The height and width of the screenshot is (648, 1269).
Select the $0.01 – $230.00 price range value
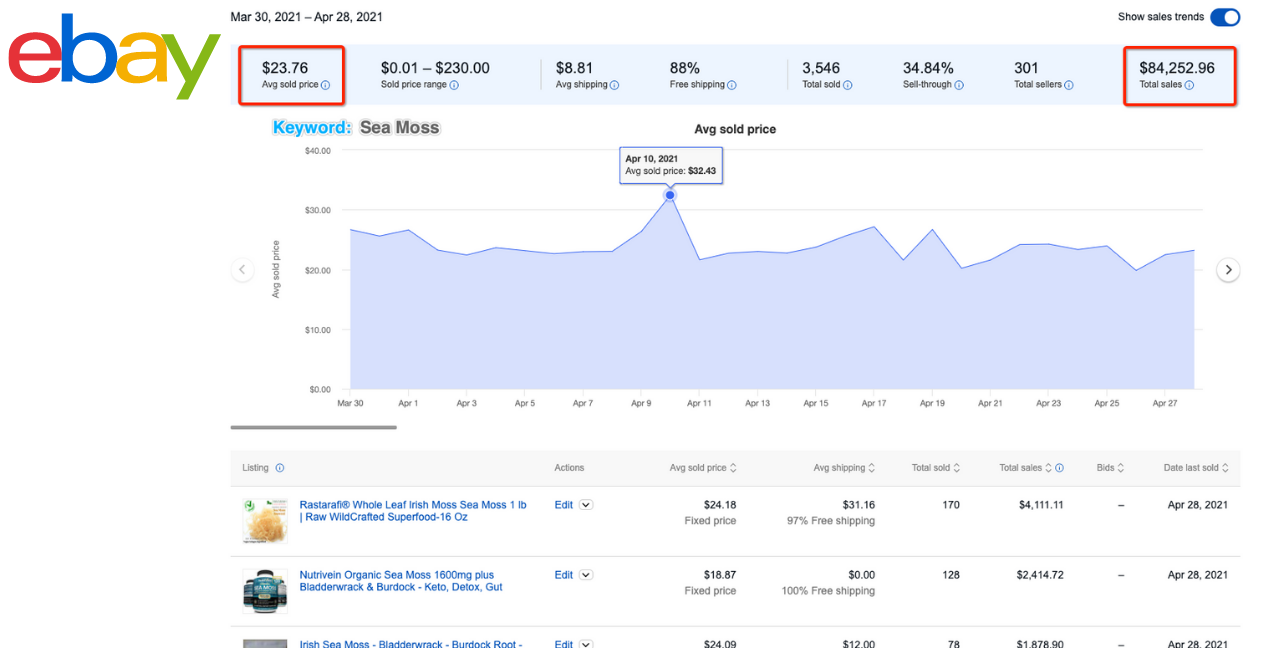(x=435, y=68)
